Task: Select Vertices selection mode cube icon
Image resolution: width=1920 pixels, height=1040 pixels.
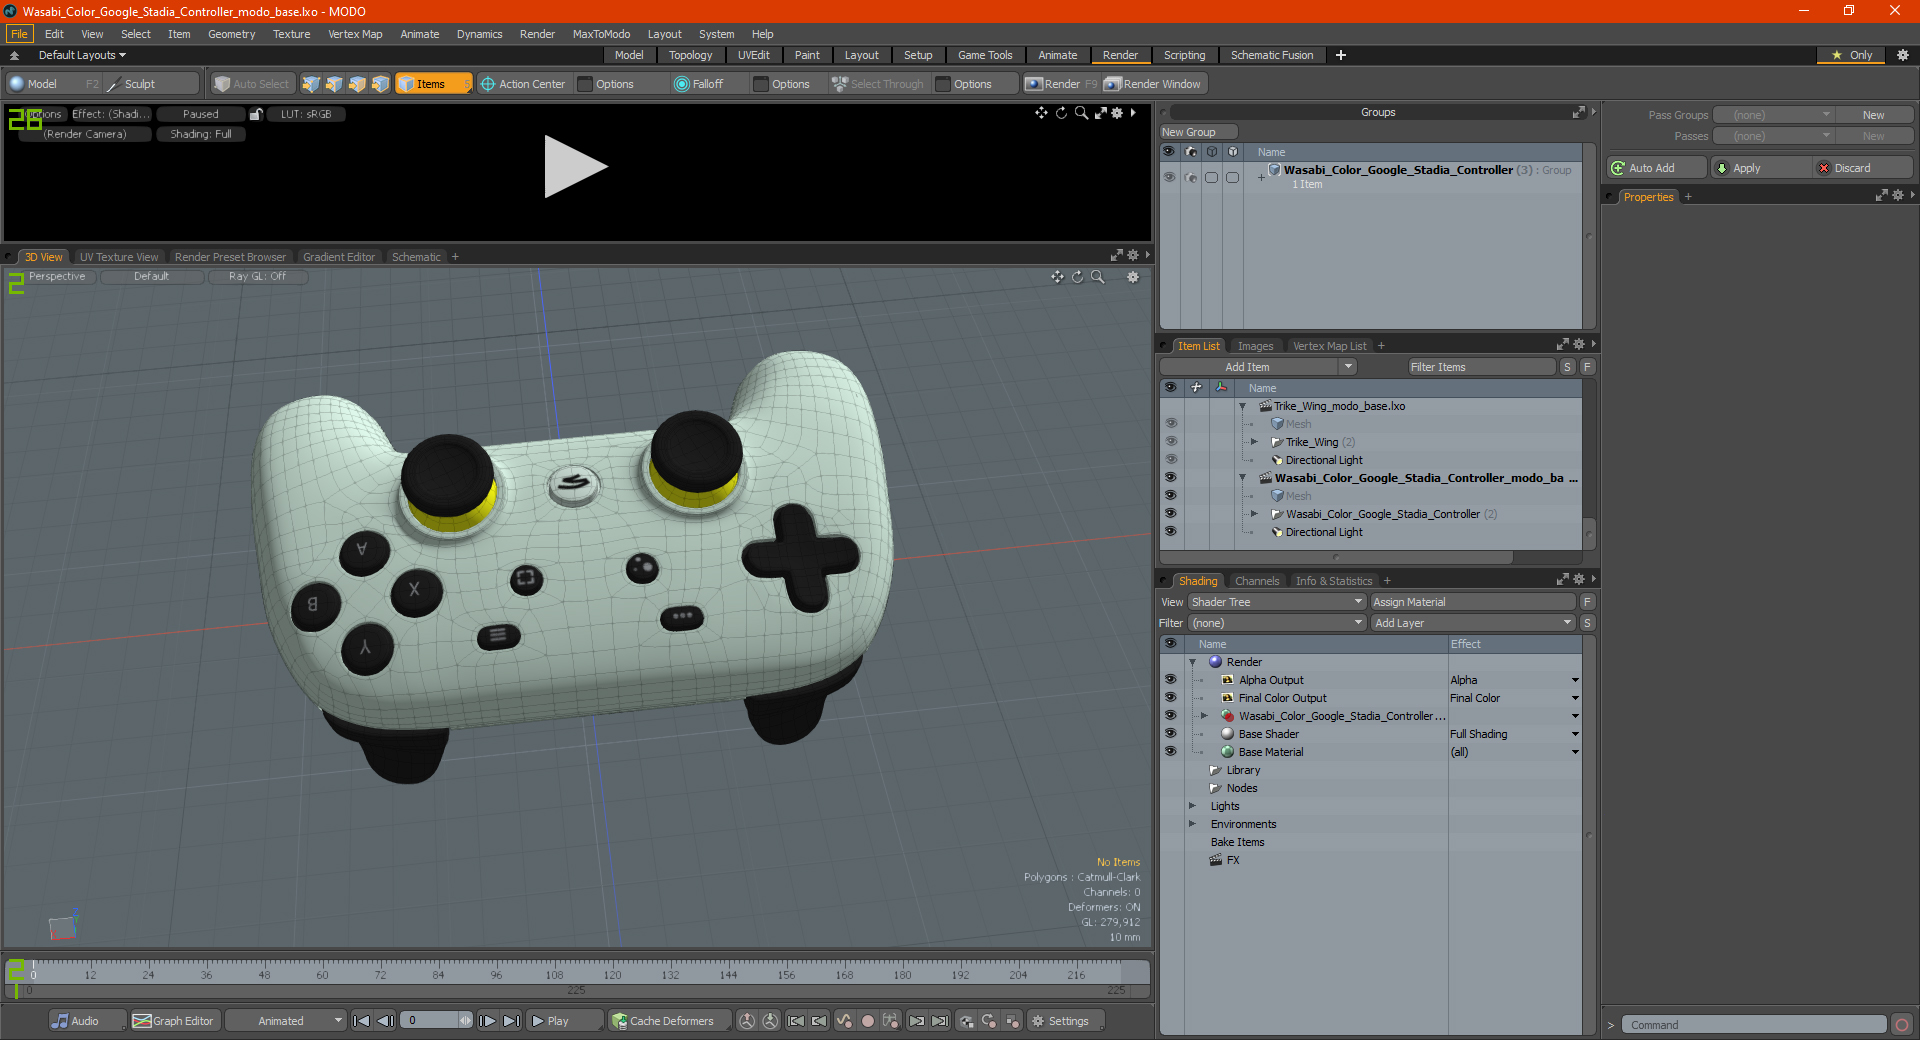Action: click(311, 84)
